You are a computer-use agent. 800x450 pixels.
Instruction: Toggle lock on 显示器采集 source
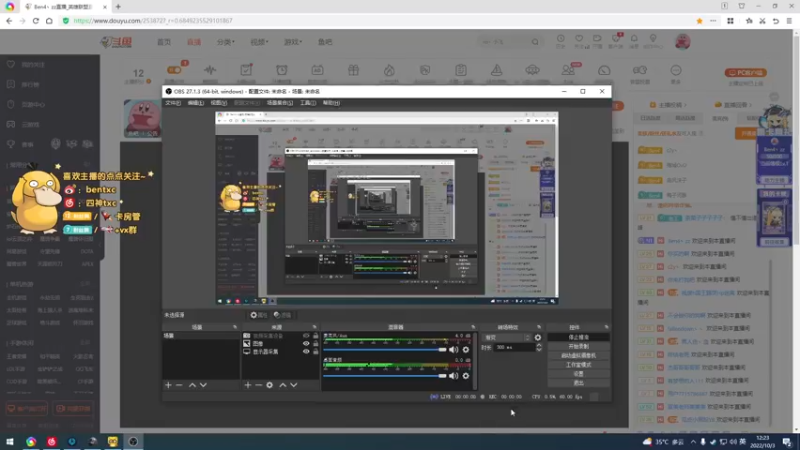[315, 352]
